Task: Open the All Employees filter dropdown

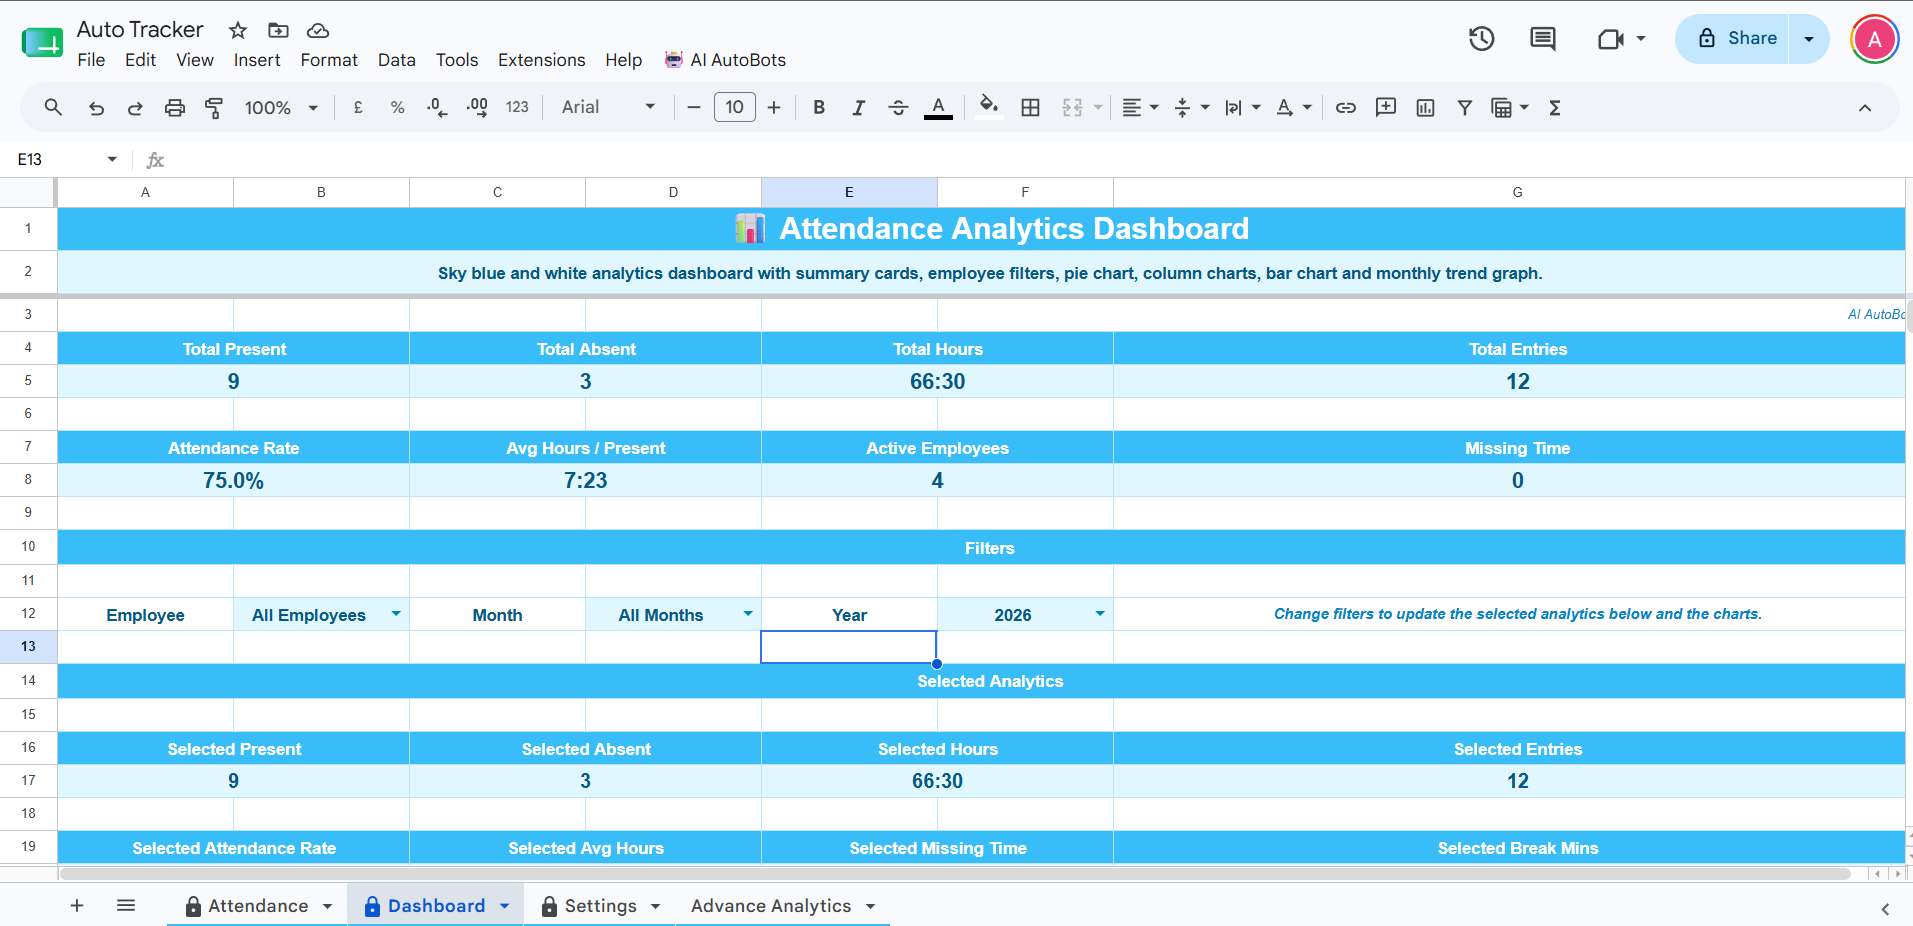Action: tap(396, 614)
